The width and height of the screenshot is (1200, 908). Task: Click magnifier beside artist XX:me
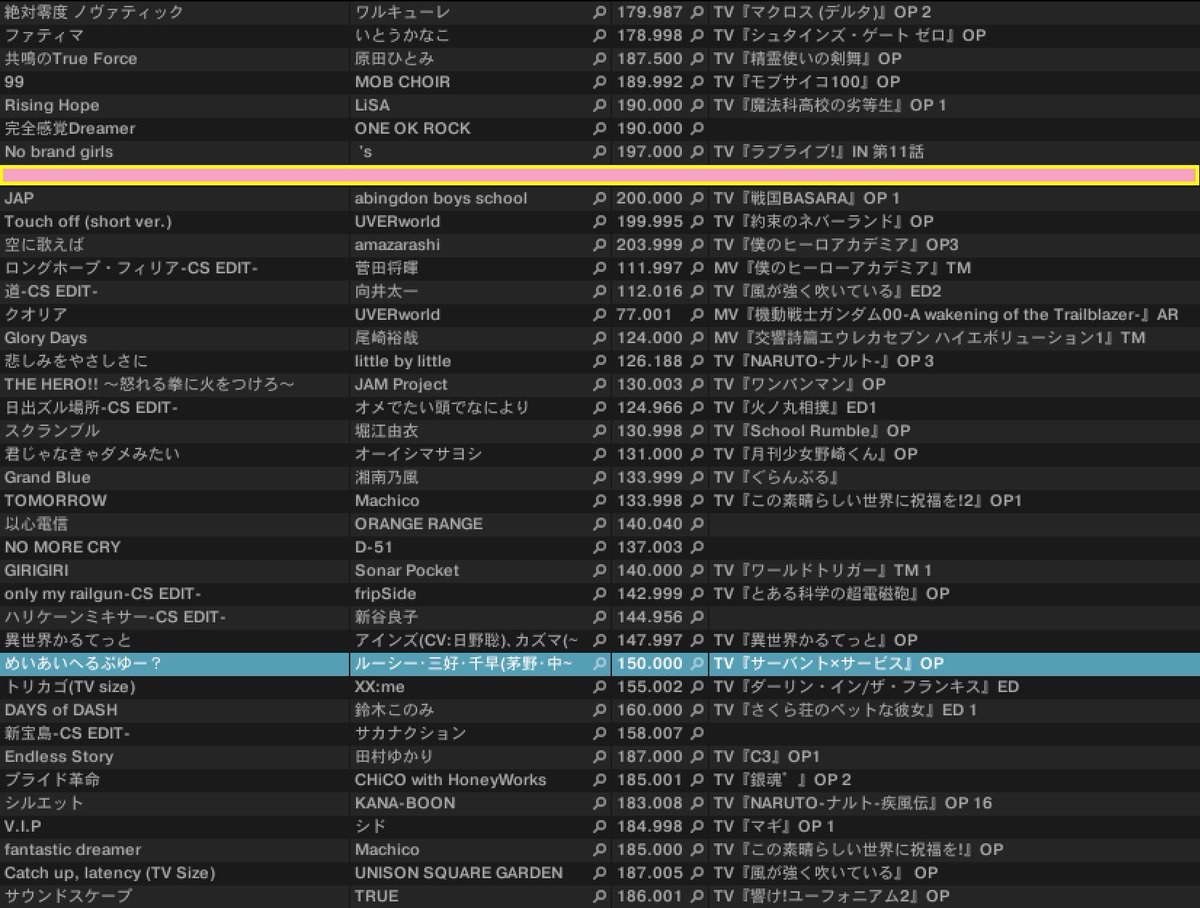pos(599,687)
